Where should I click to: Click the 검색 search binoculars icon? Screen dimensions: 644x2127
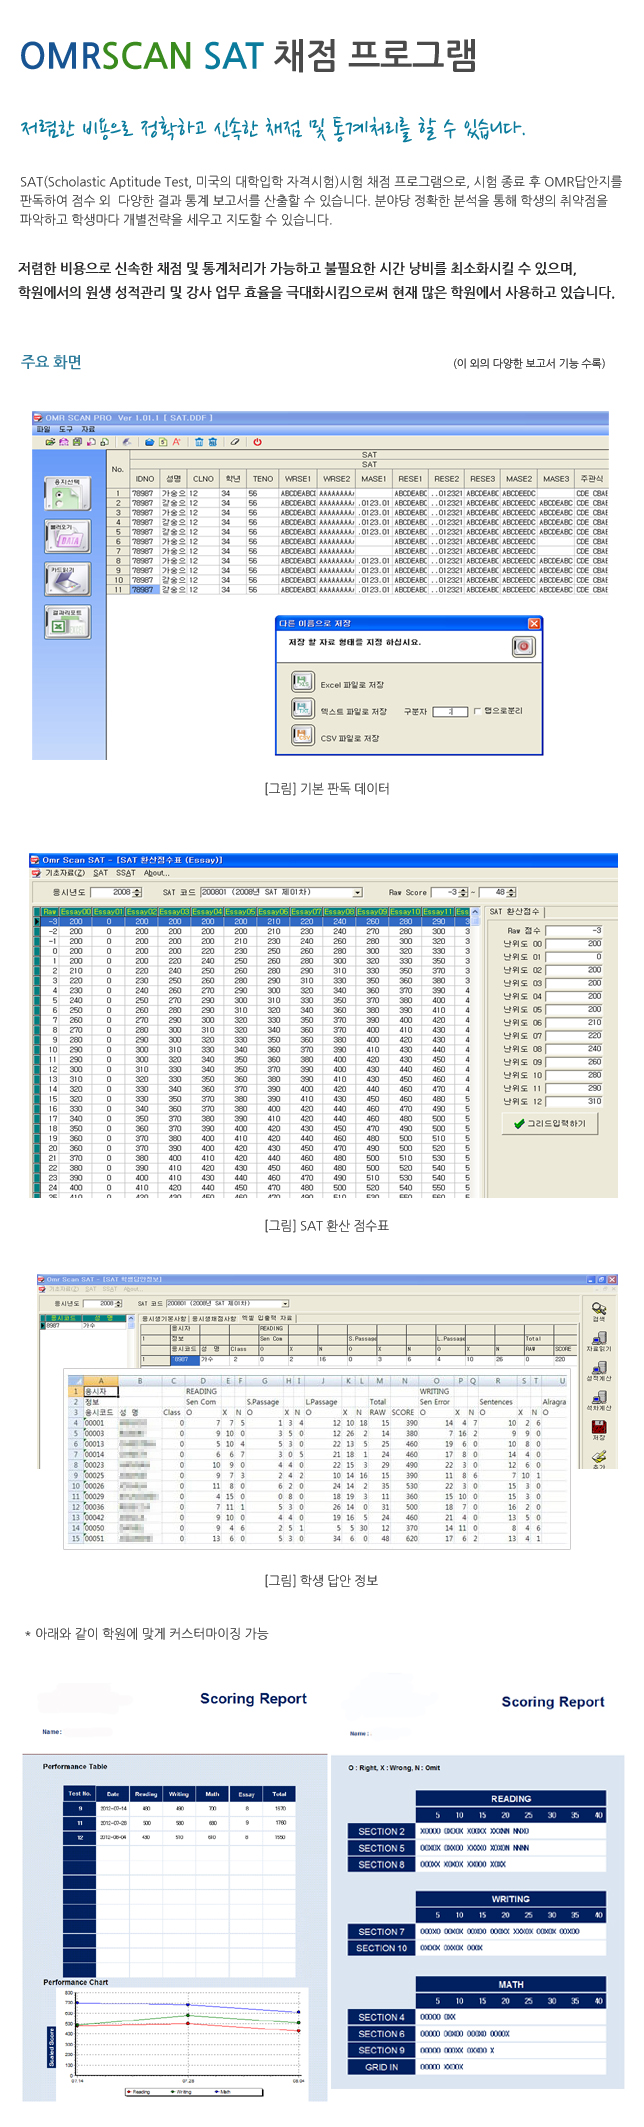pos(598,1310)
